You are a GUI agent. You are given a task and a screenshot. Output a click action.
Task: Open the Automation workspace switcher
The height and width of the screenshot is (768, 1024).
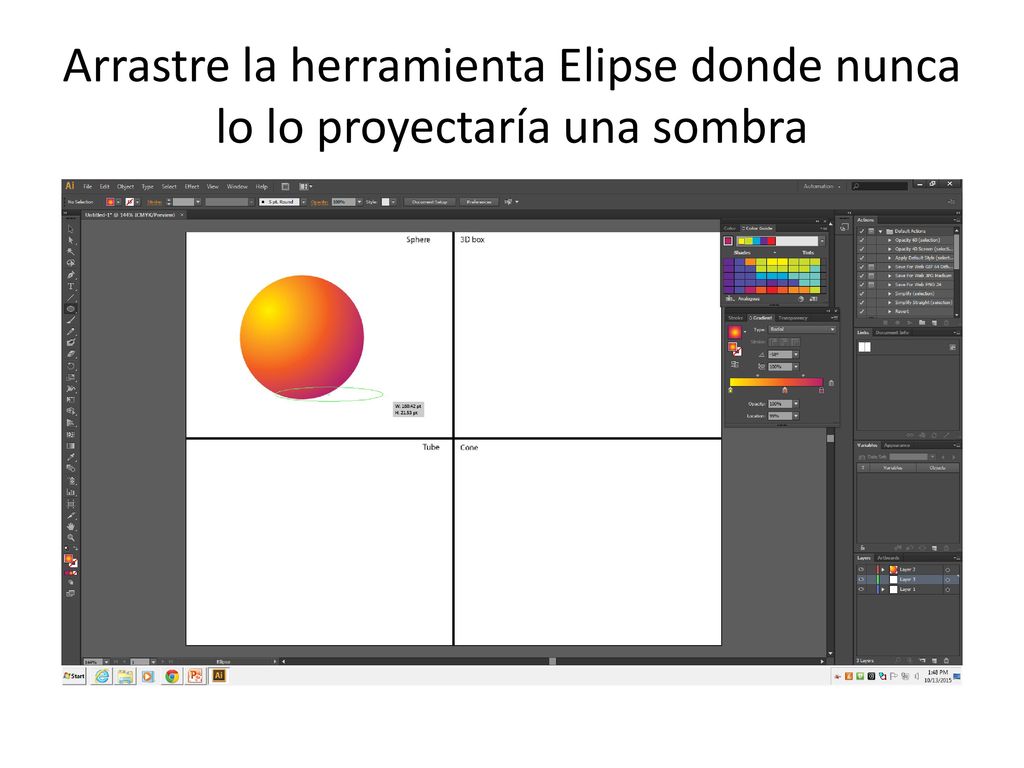822,186
